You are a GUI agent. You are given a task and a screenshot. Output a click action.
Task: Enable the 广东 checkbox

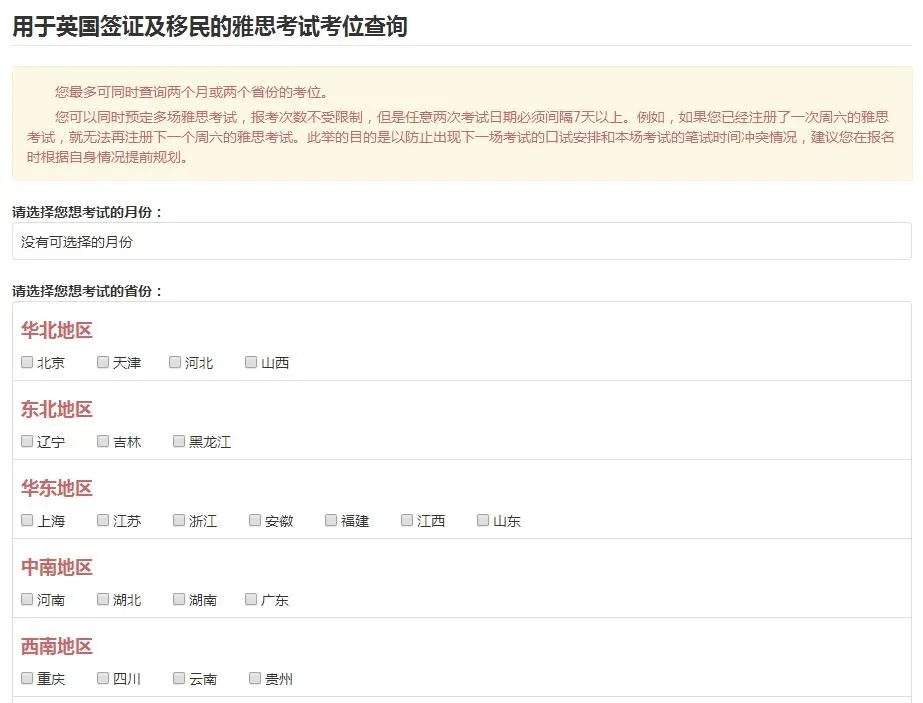click(251, 599)
